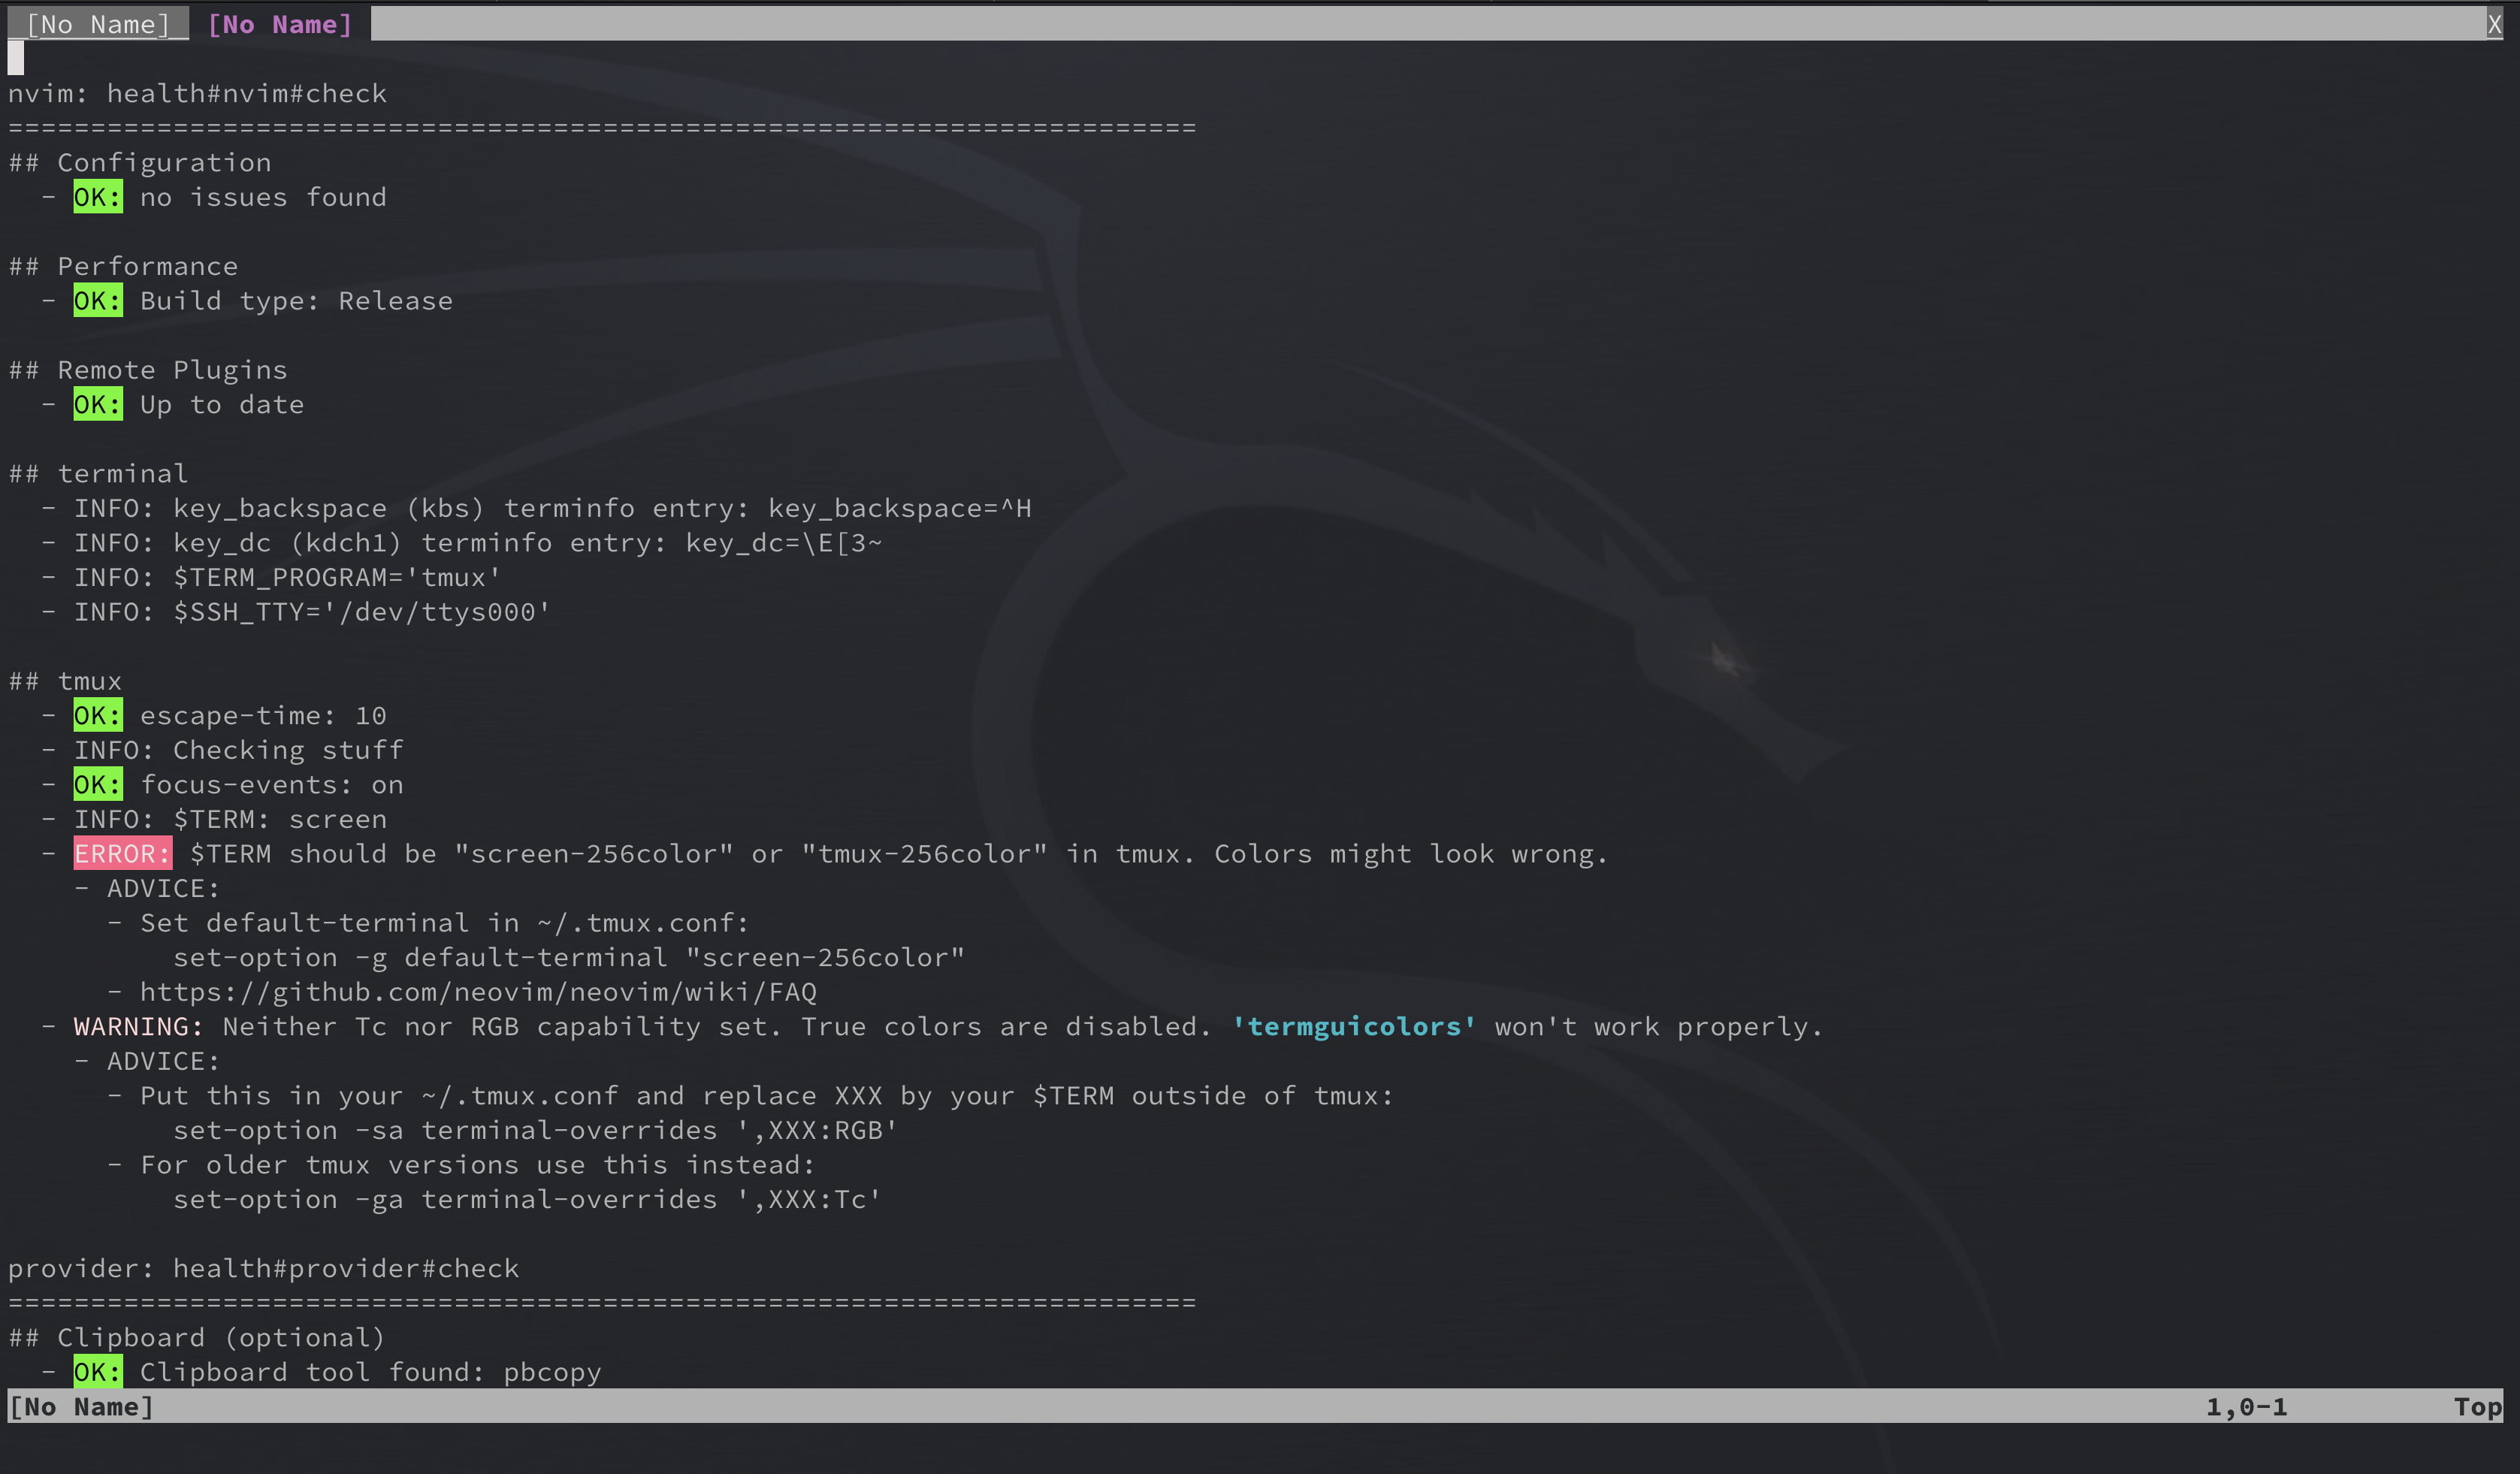Click the '## Configuration' heading

[x=140, y=162]
